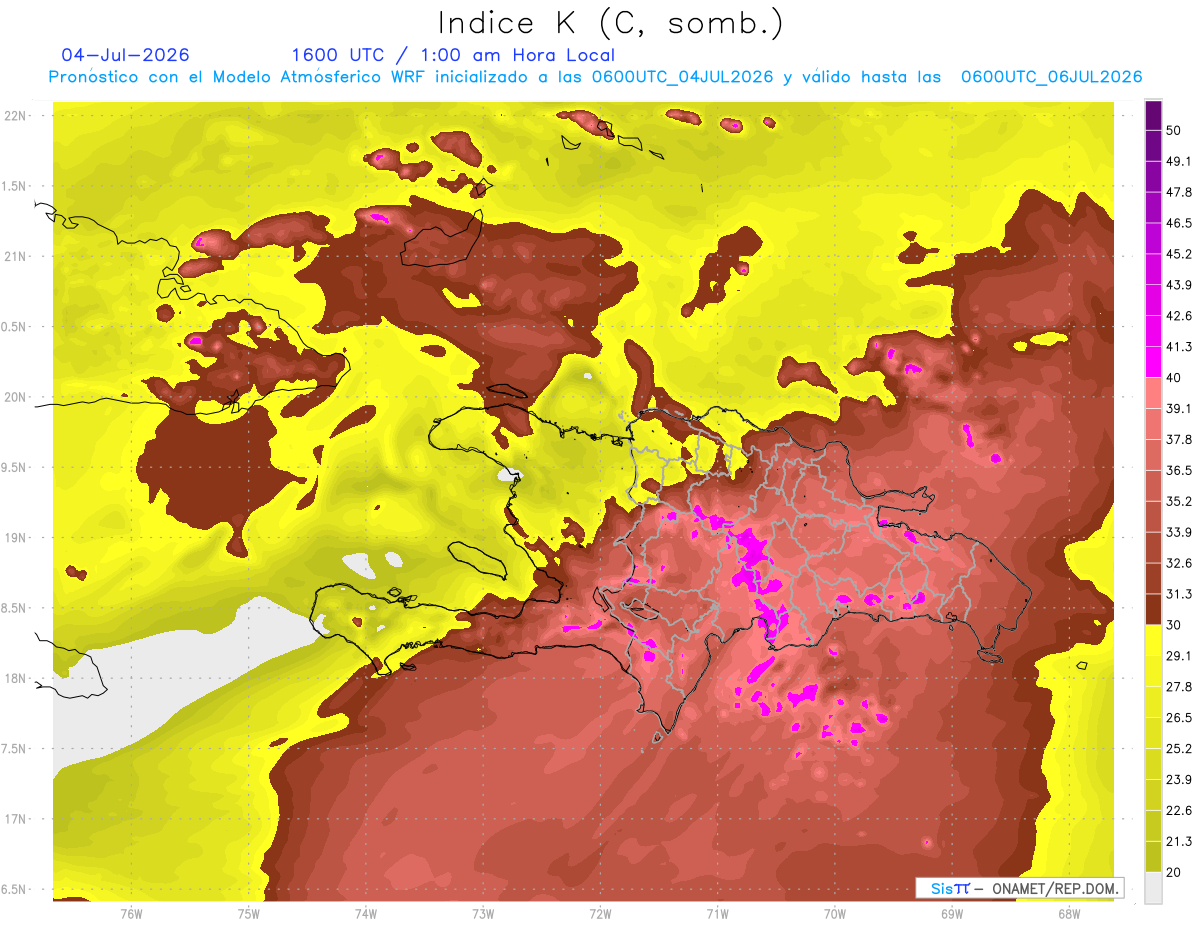Click the colorbar value '40'
Viewport: 1200px width, 927px height.
[1175, 378]
